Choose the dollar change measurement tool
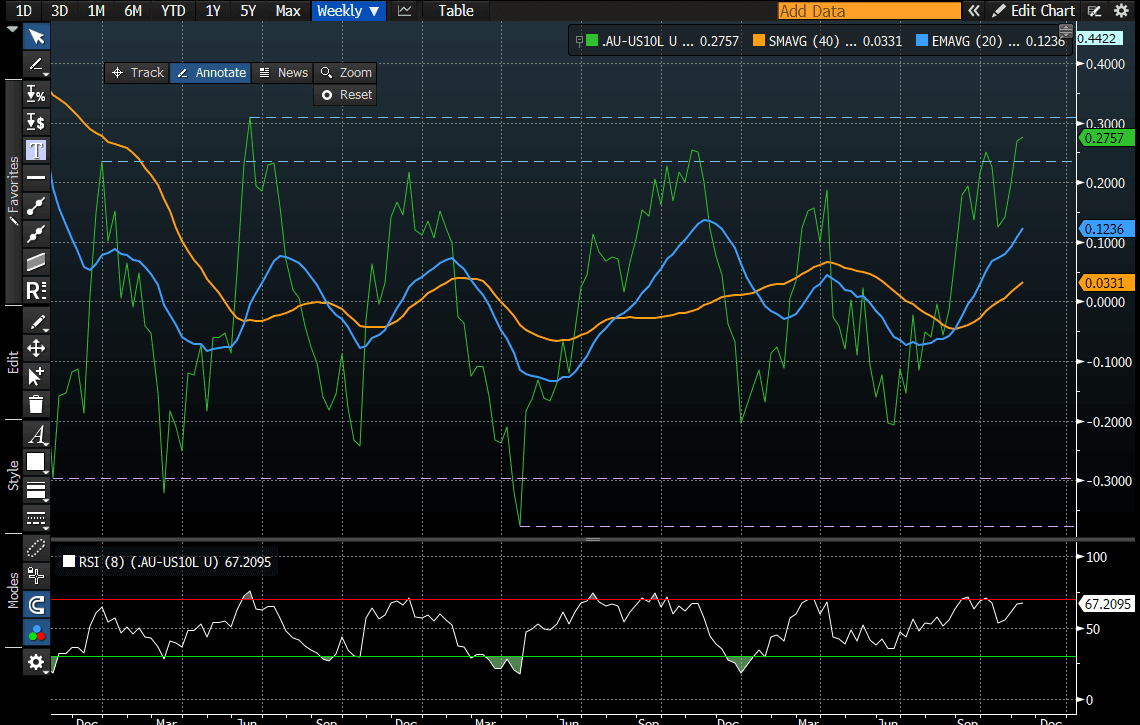 36,122
